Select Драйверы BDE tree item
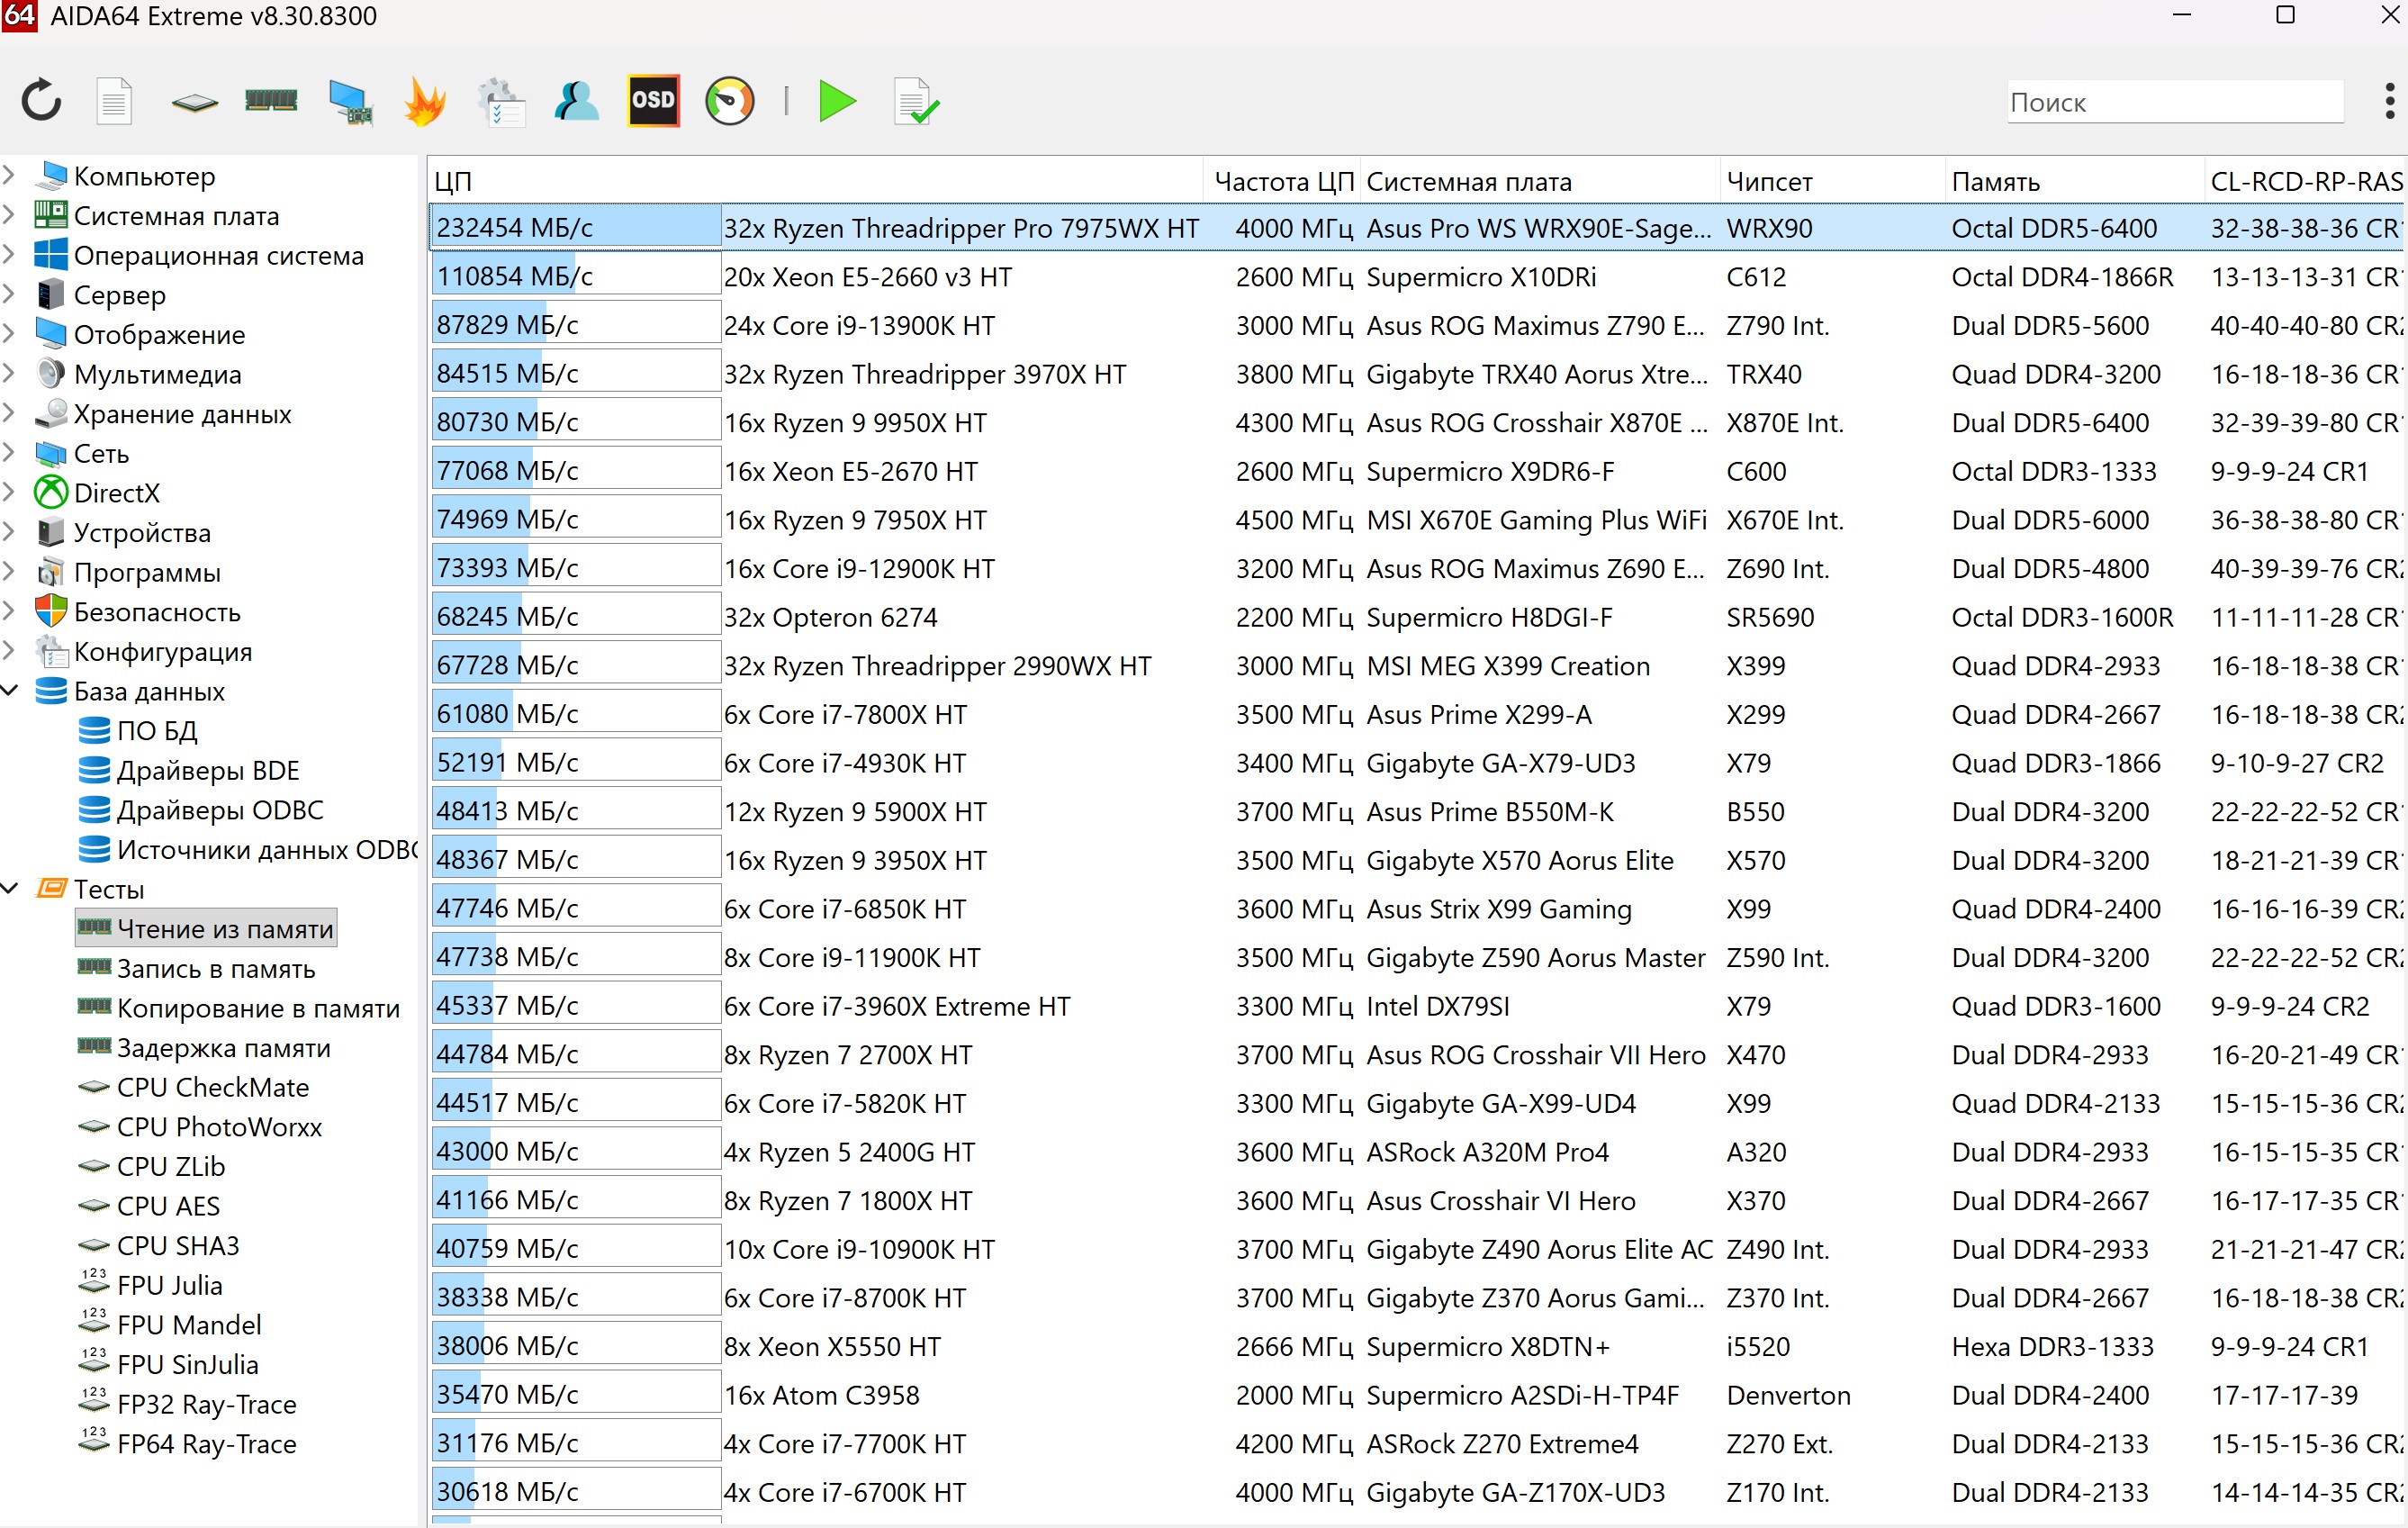 208,770
